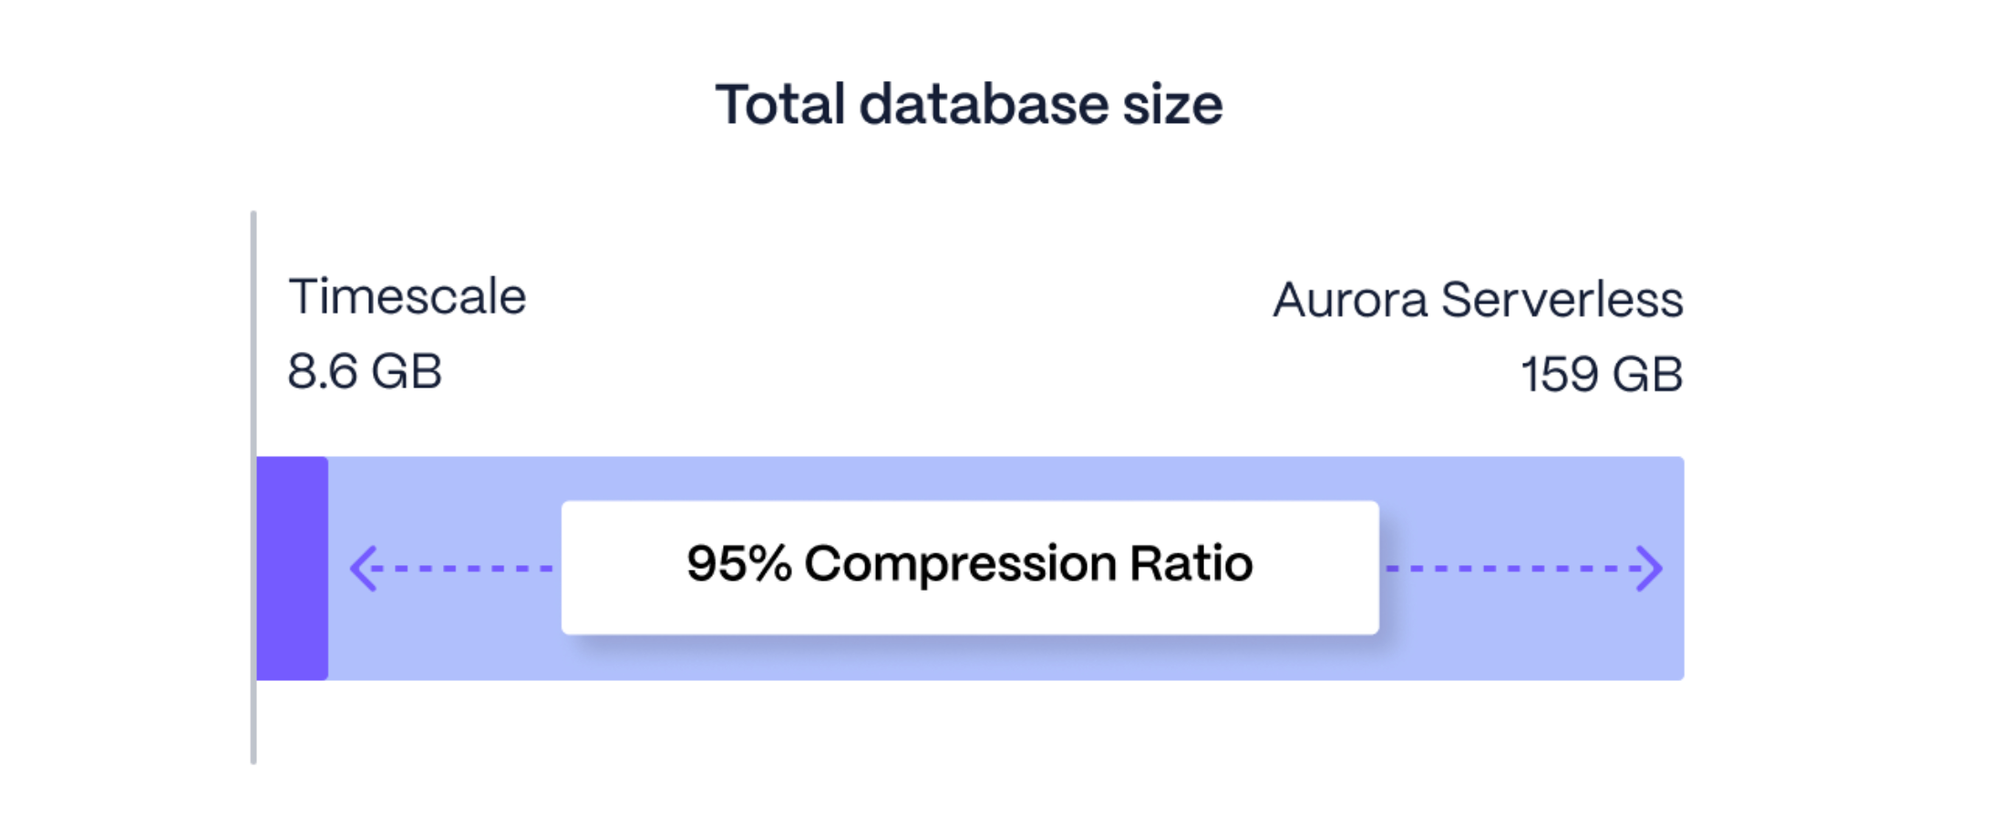
Task: Click the "Timescale" label
Action: (407, 297)
